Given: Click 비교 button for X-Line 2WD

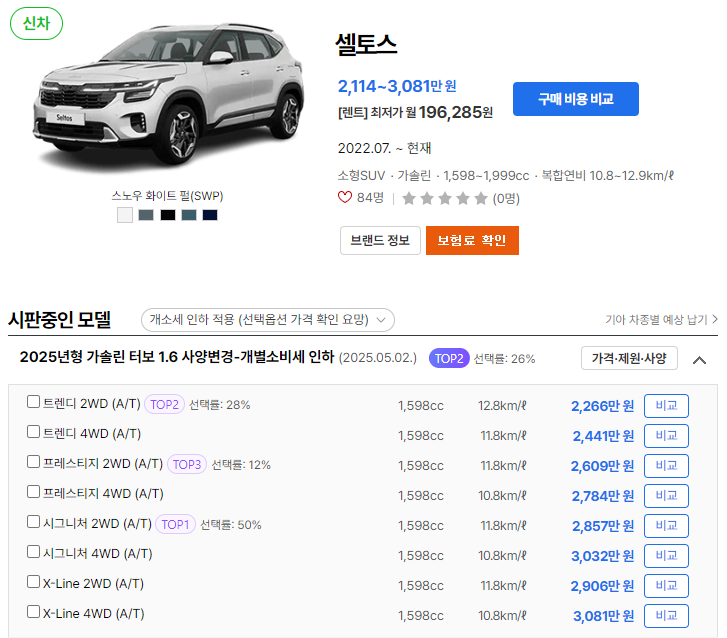Looking at the screenshot, I should point(666,586).
